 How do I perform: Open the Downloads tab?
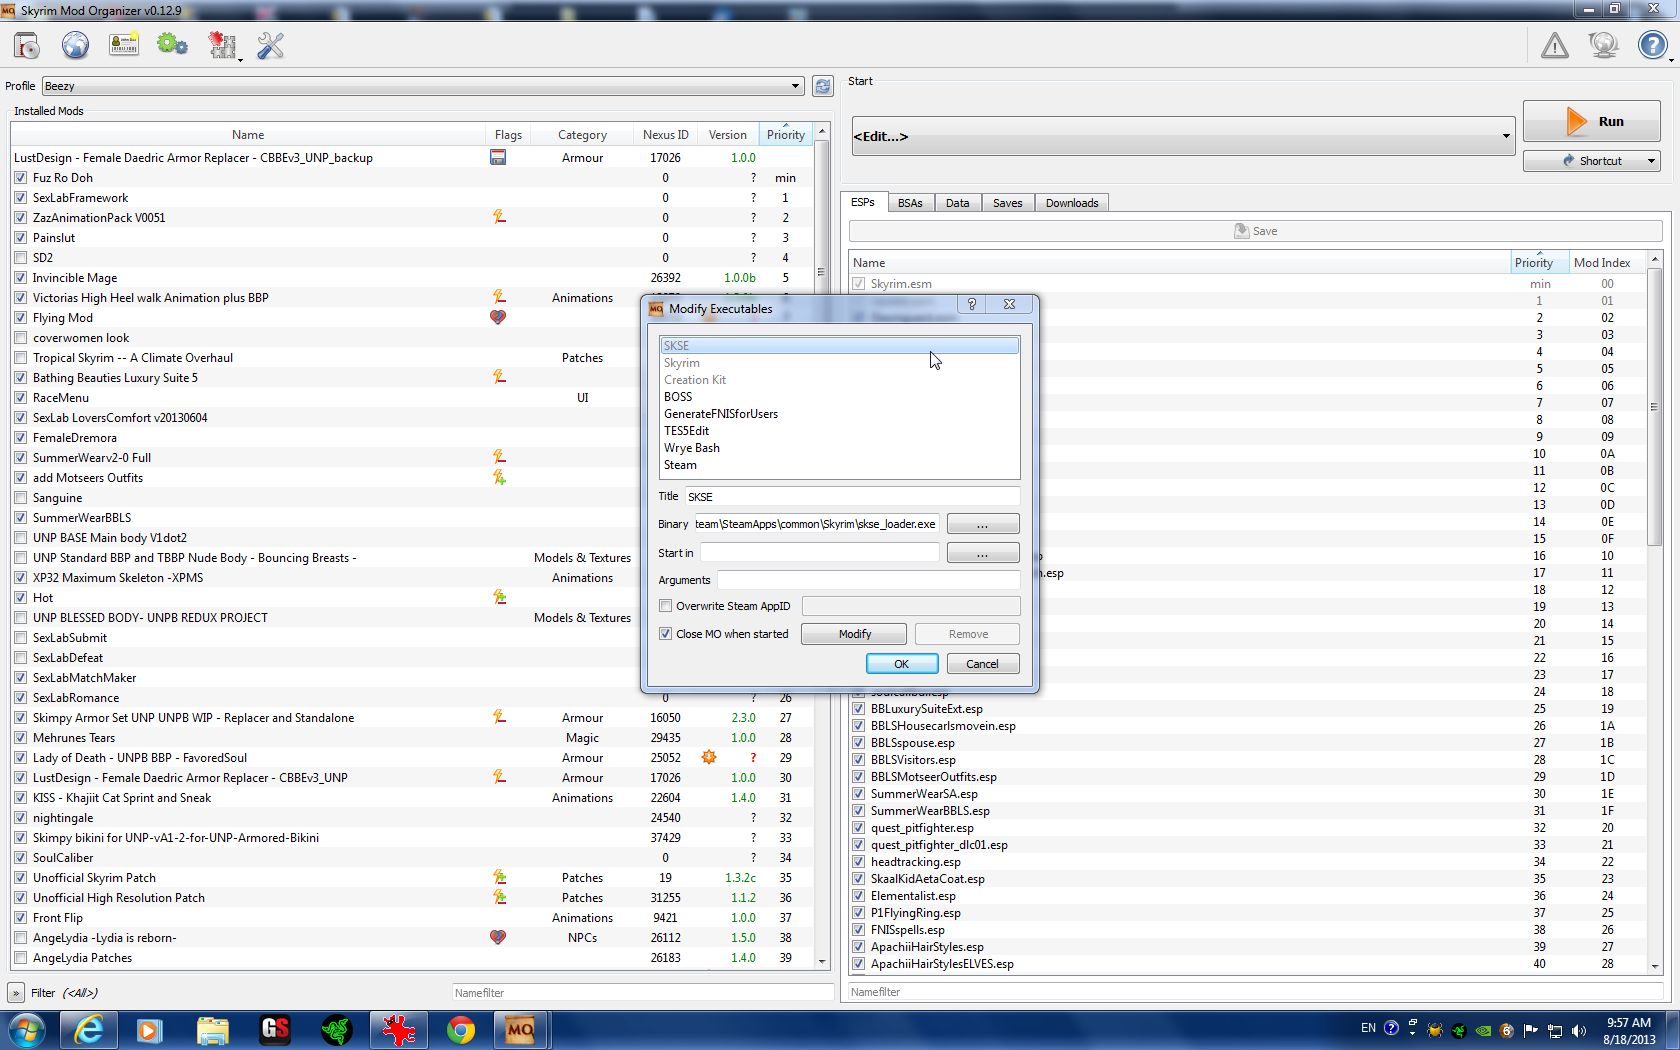pyautogui.click(x=1071, y=203)
